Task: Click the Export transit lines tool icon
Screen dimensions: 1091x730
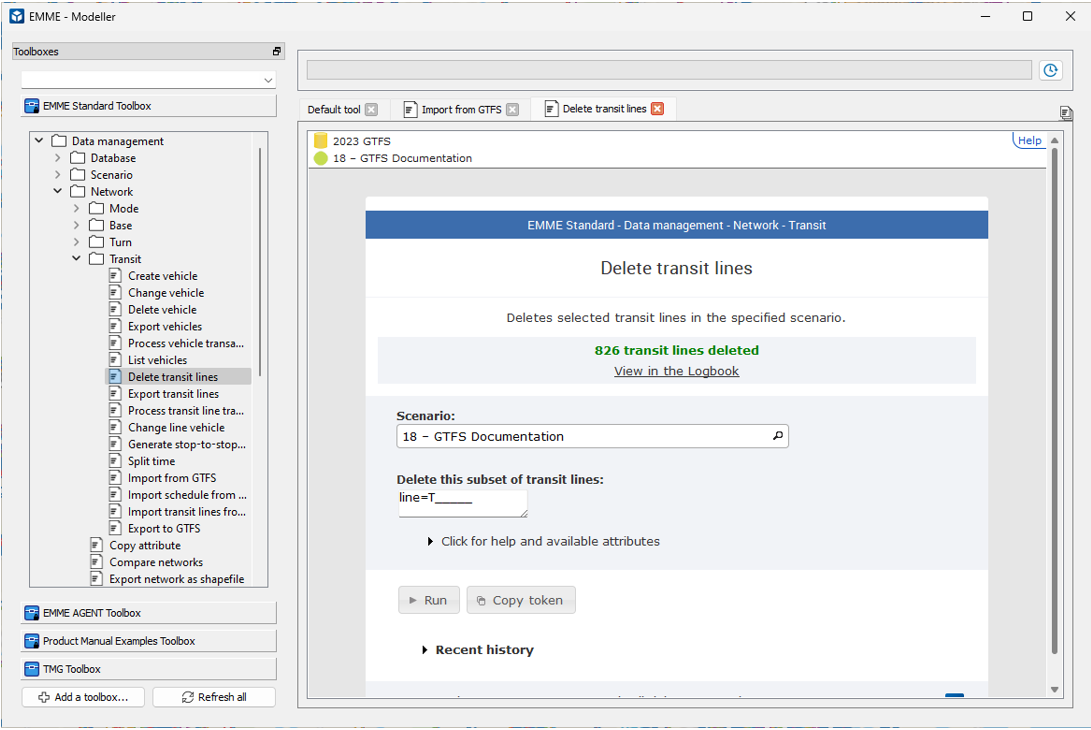Action: point(116,393)
